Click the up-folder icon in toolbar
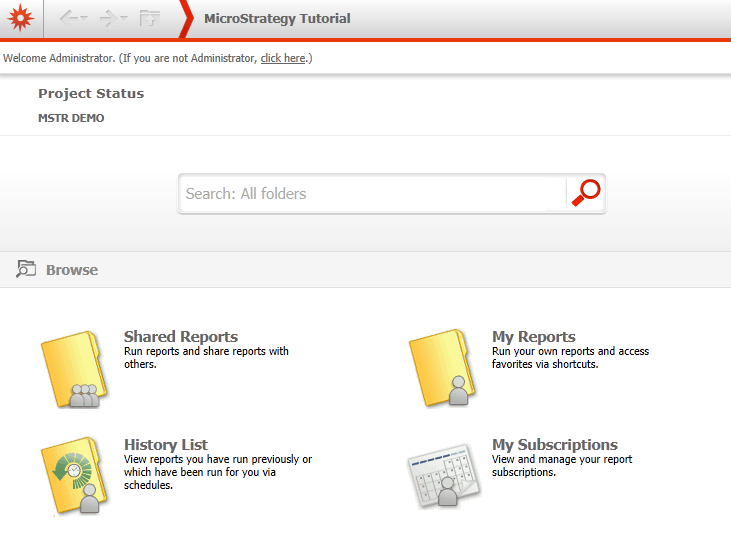 tap(150, 19)
